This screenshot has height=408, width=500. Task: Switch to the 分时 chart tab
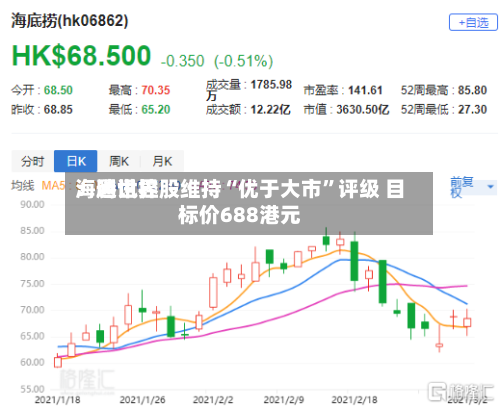[33, 161]
